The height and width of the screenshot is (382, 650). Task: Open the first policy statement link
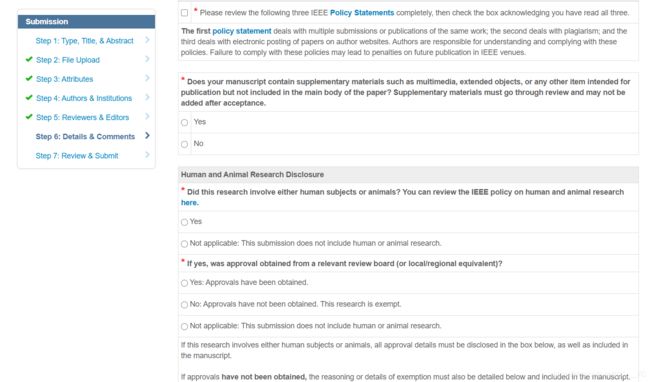(x=242, y=31)
